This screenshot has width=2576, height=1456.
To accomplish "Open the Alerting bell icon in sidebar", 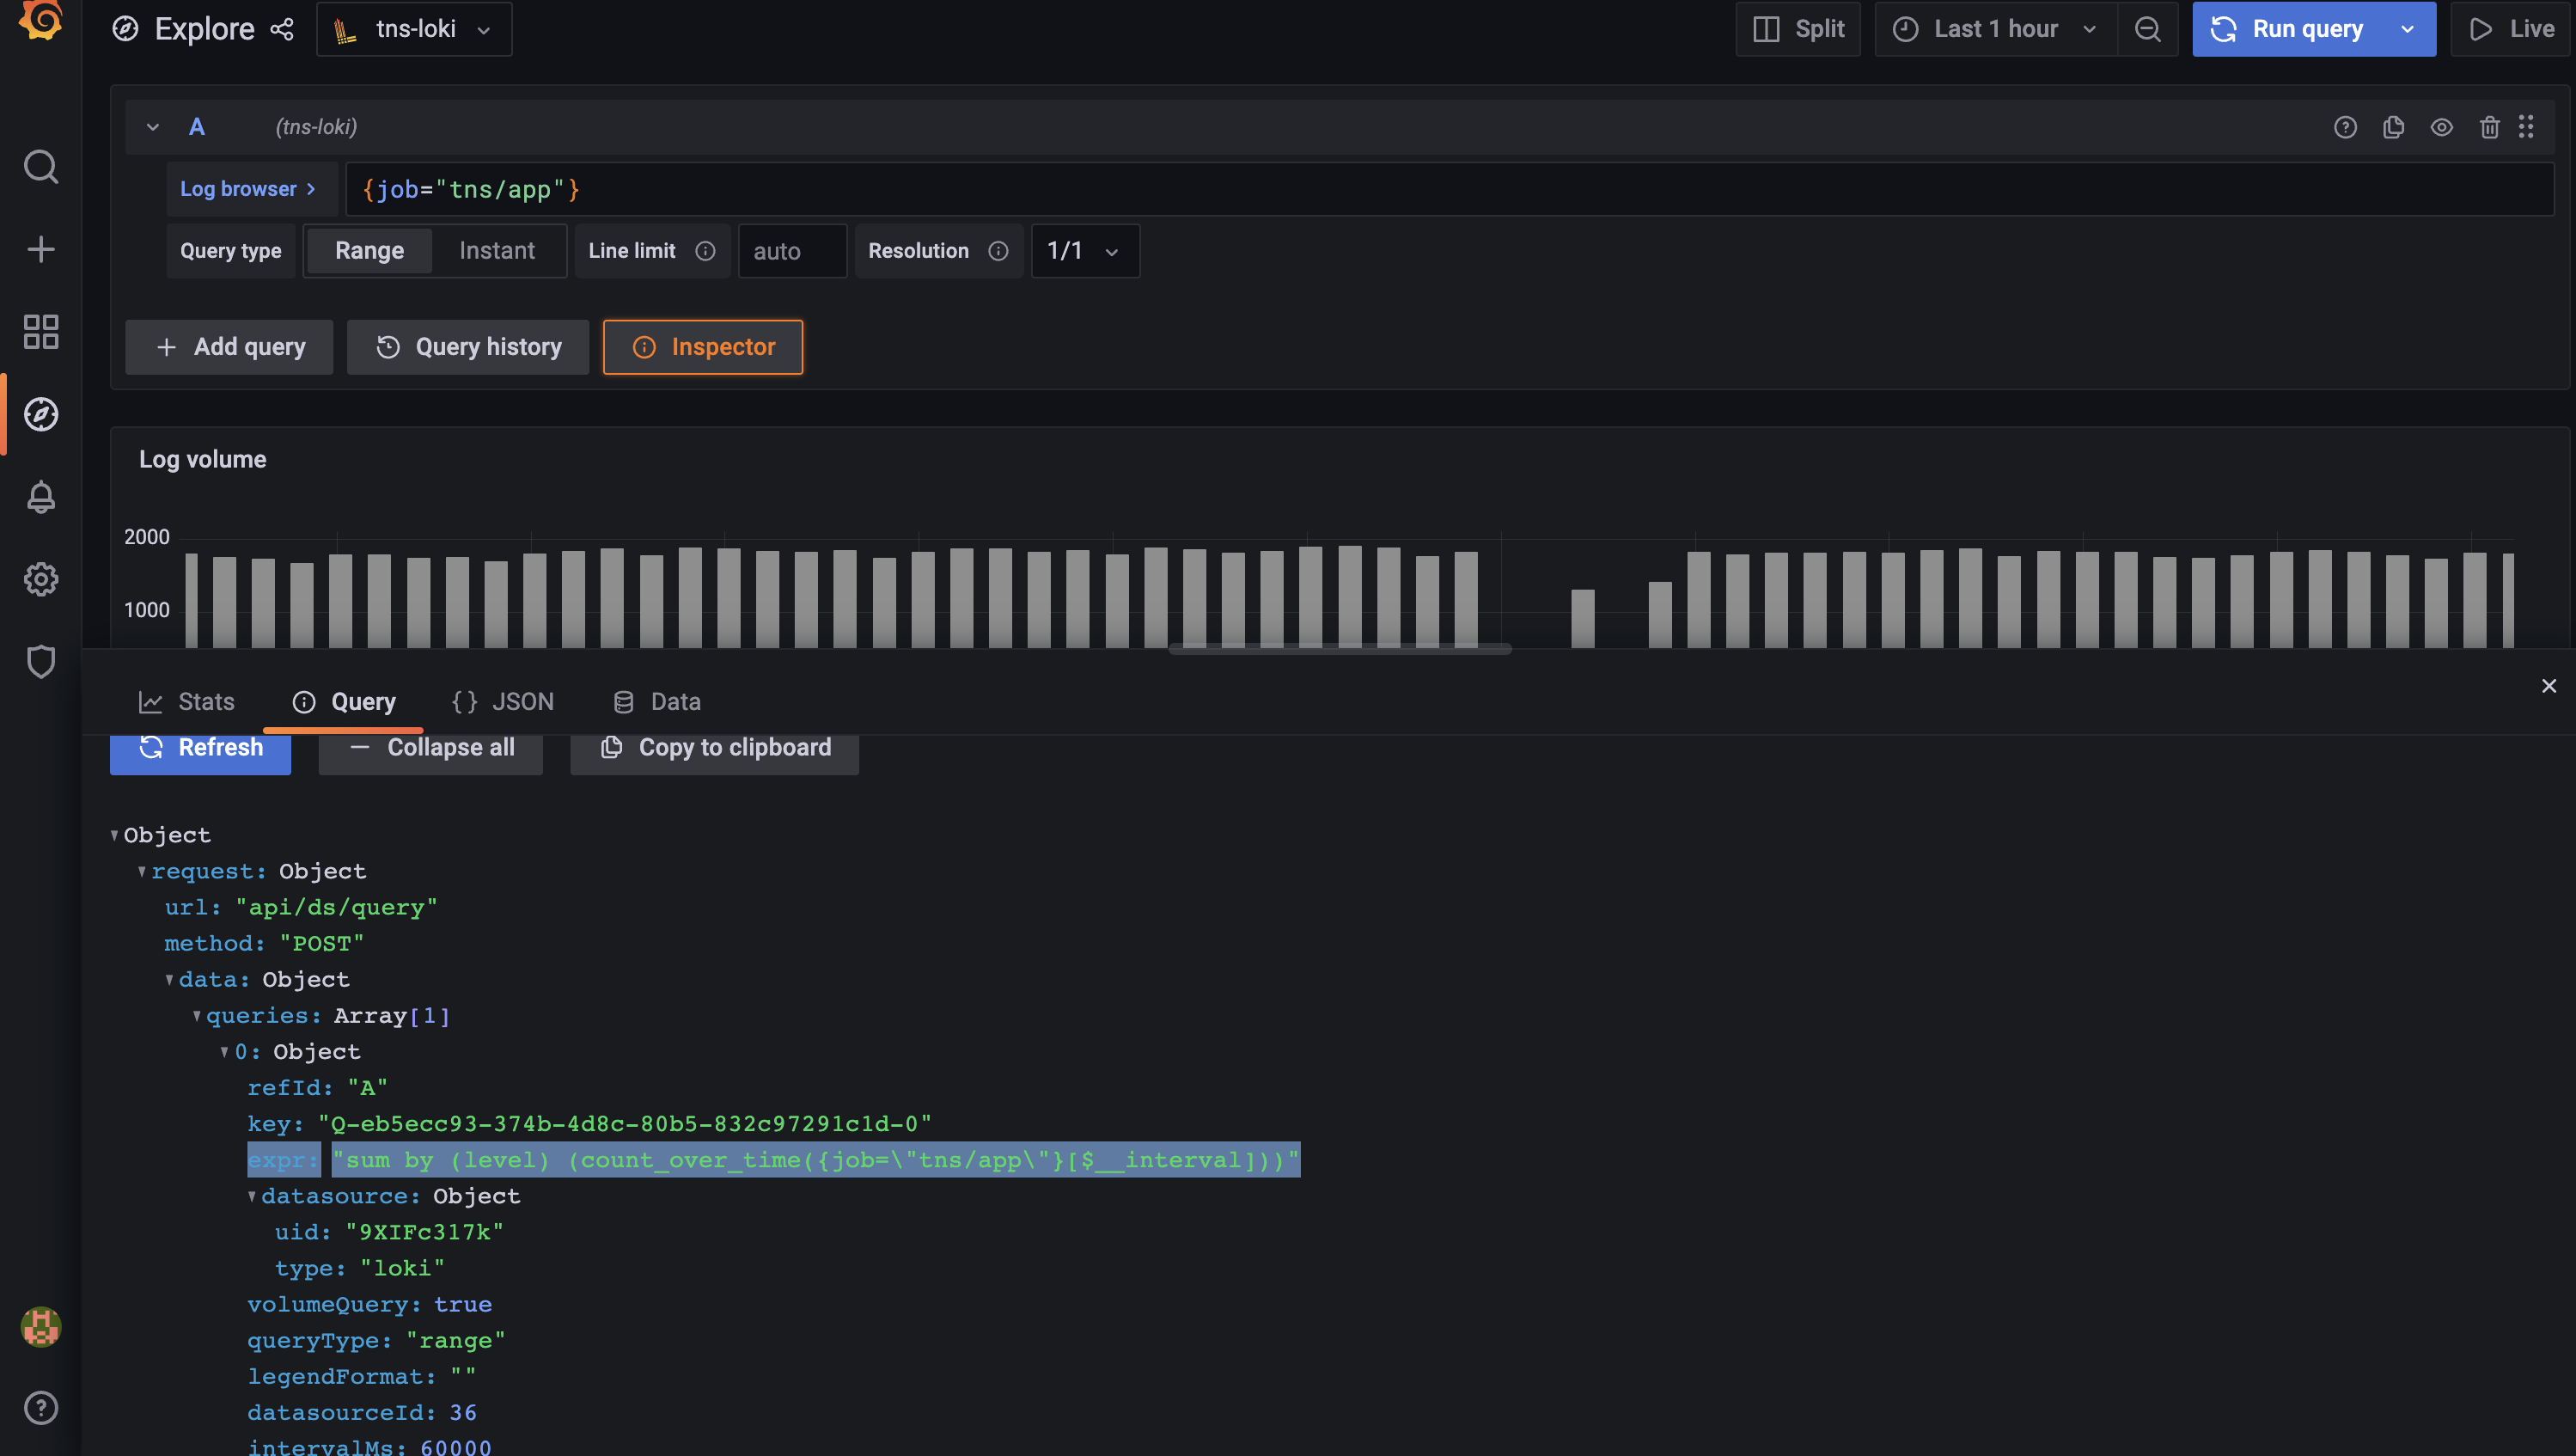I will [41, 497].
